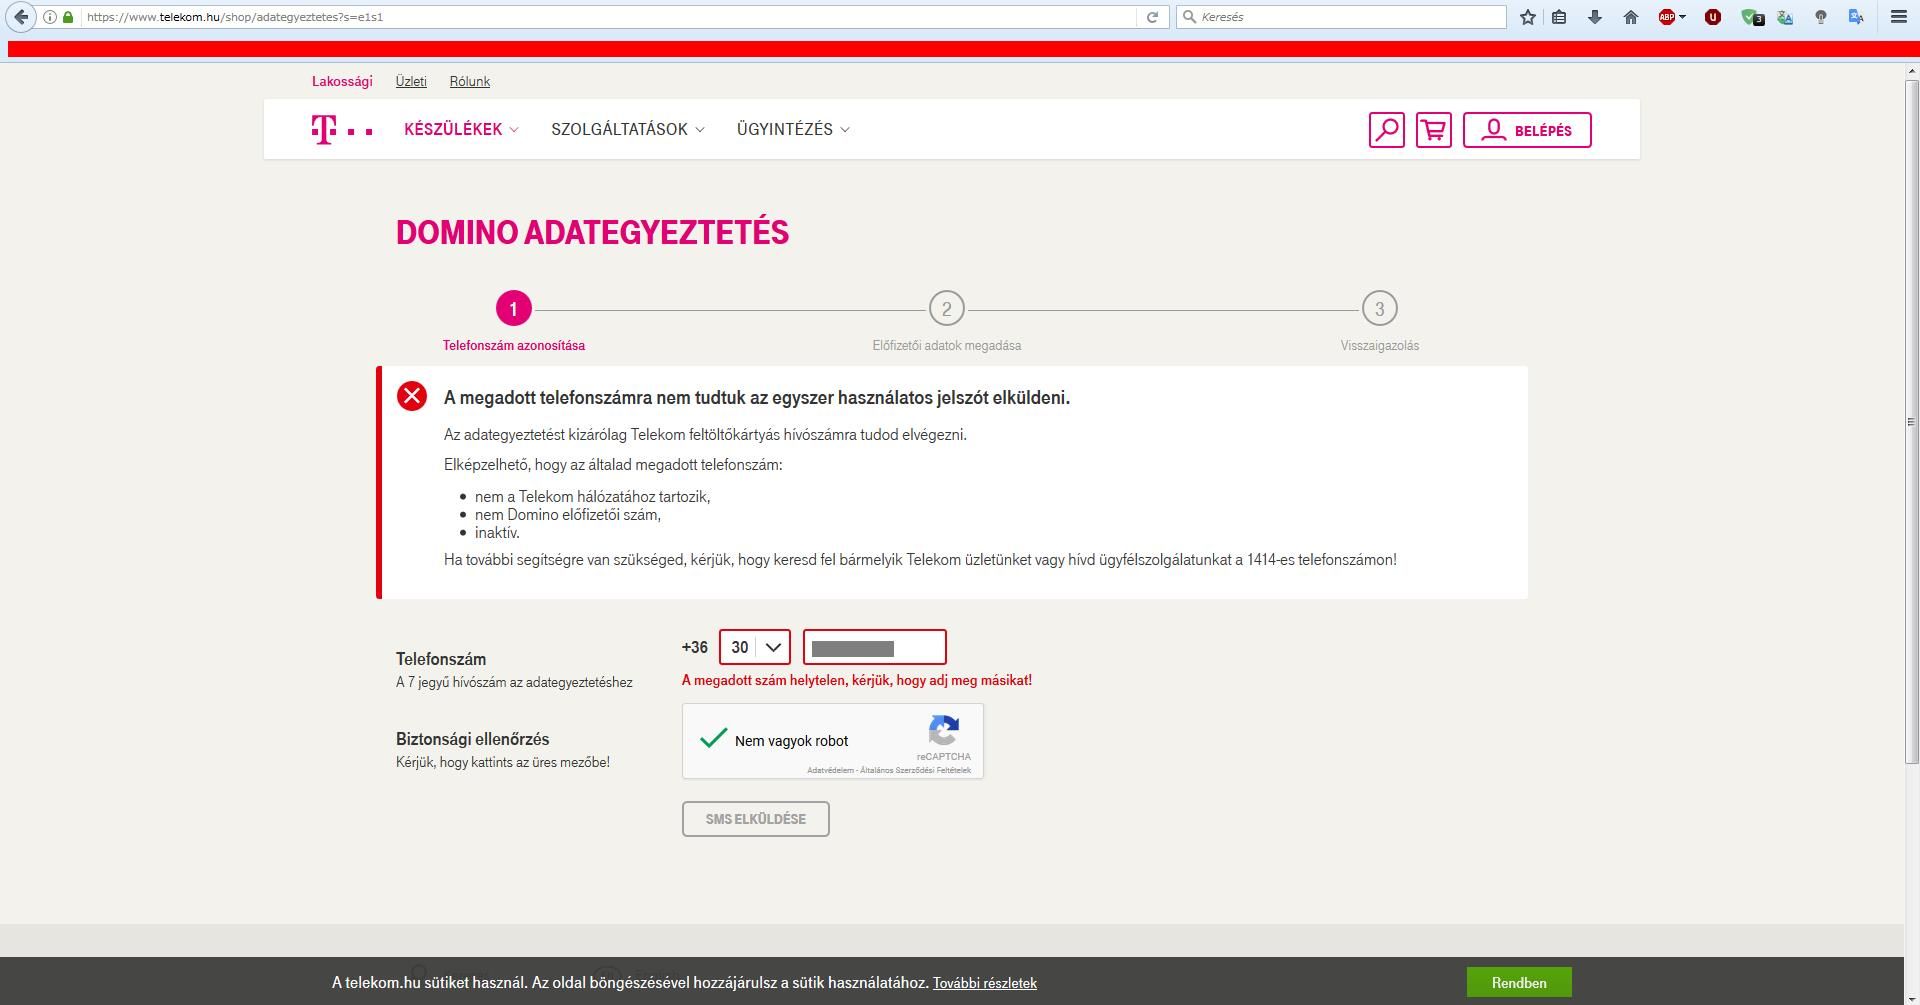Click the phone number input field
The height and width of the screenshot is (1005, 1920).
click(x=875, y=647)
